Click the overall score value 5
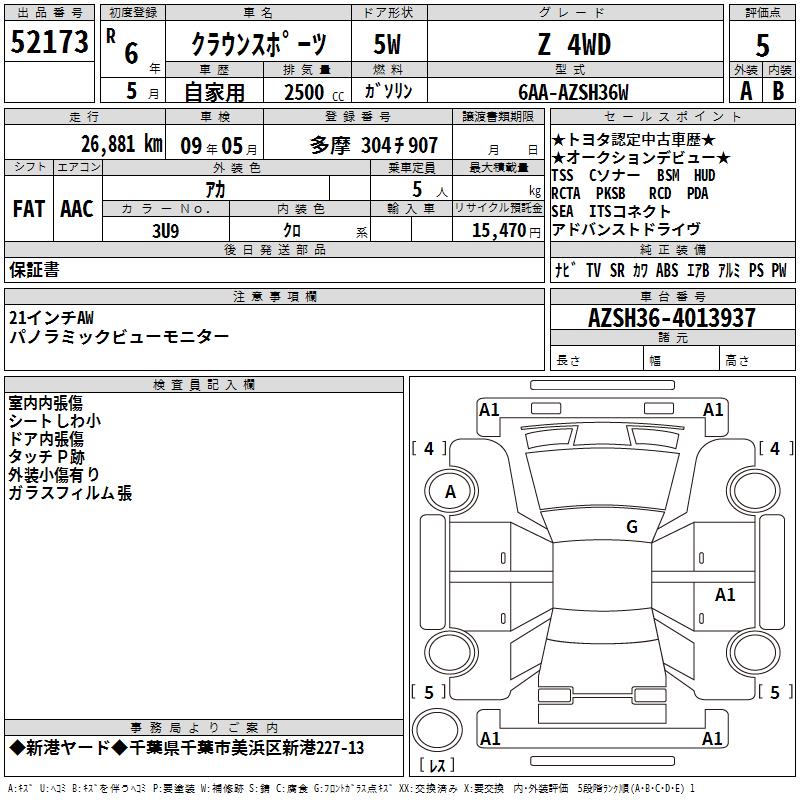 [763, 46]
